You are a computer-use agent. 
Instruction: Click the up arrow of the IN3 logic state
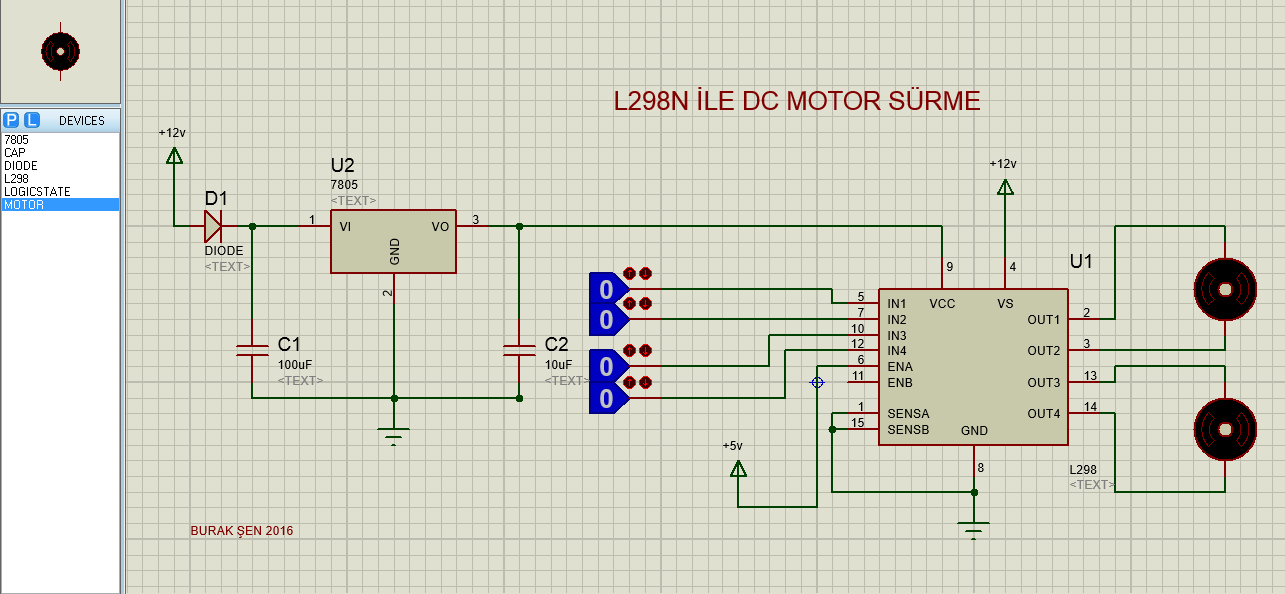(630, 351)
